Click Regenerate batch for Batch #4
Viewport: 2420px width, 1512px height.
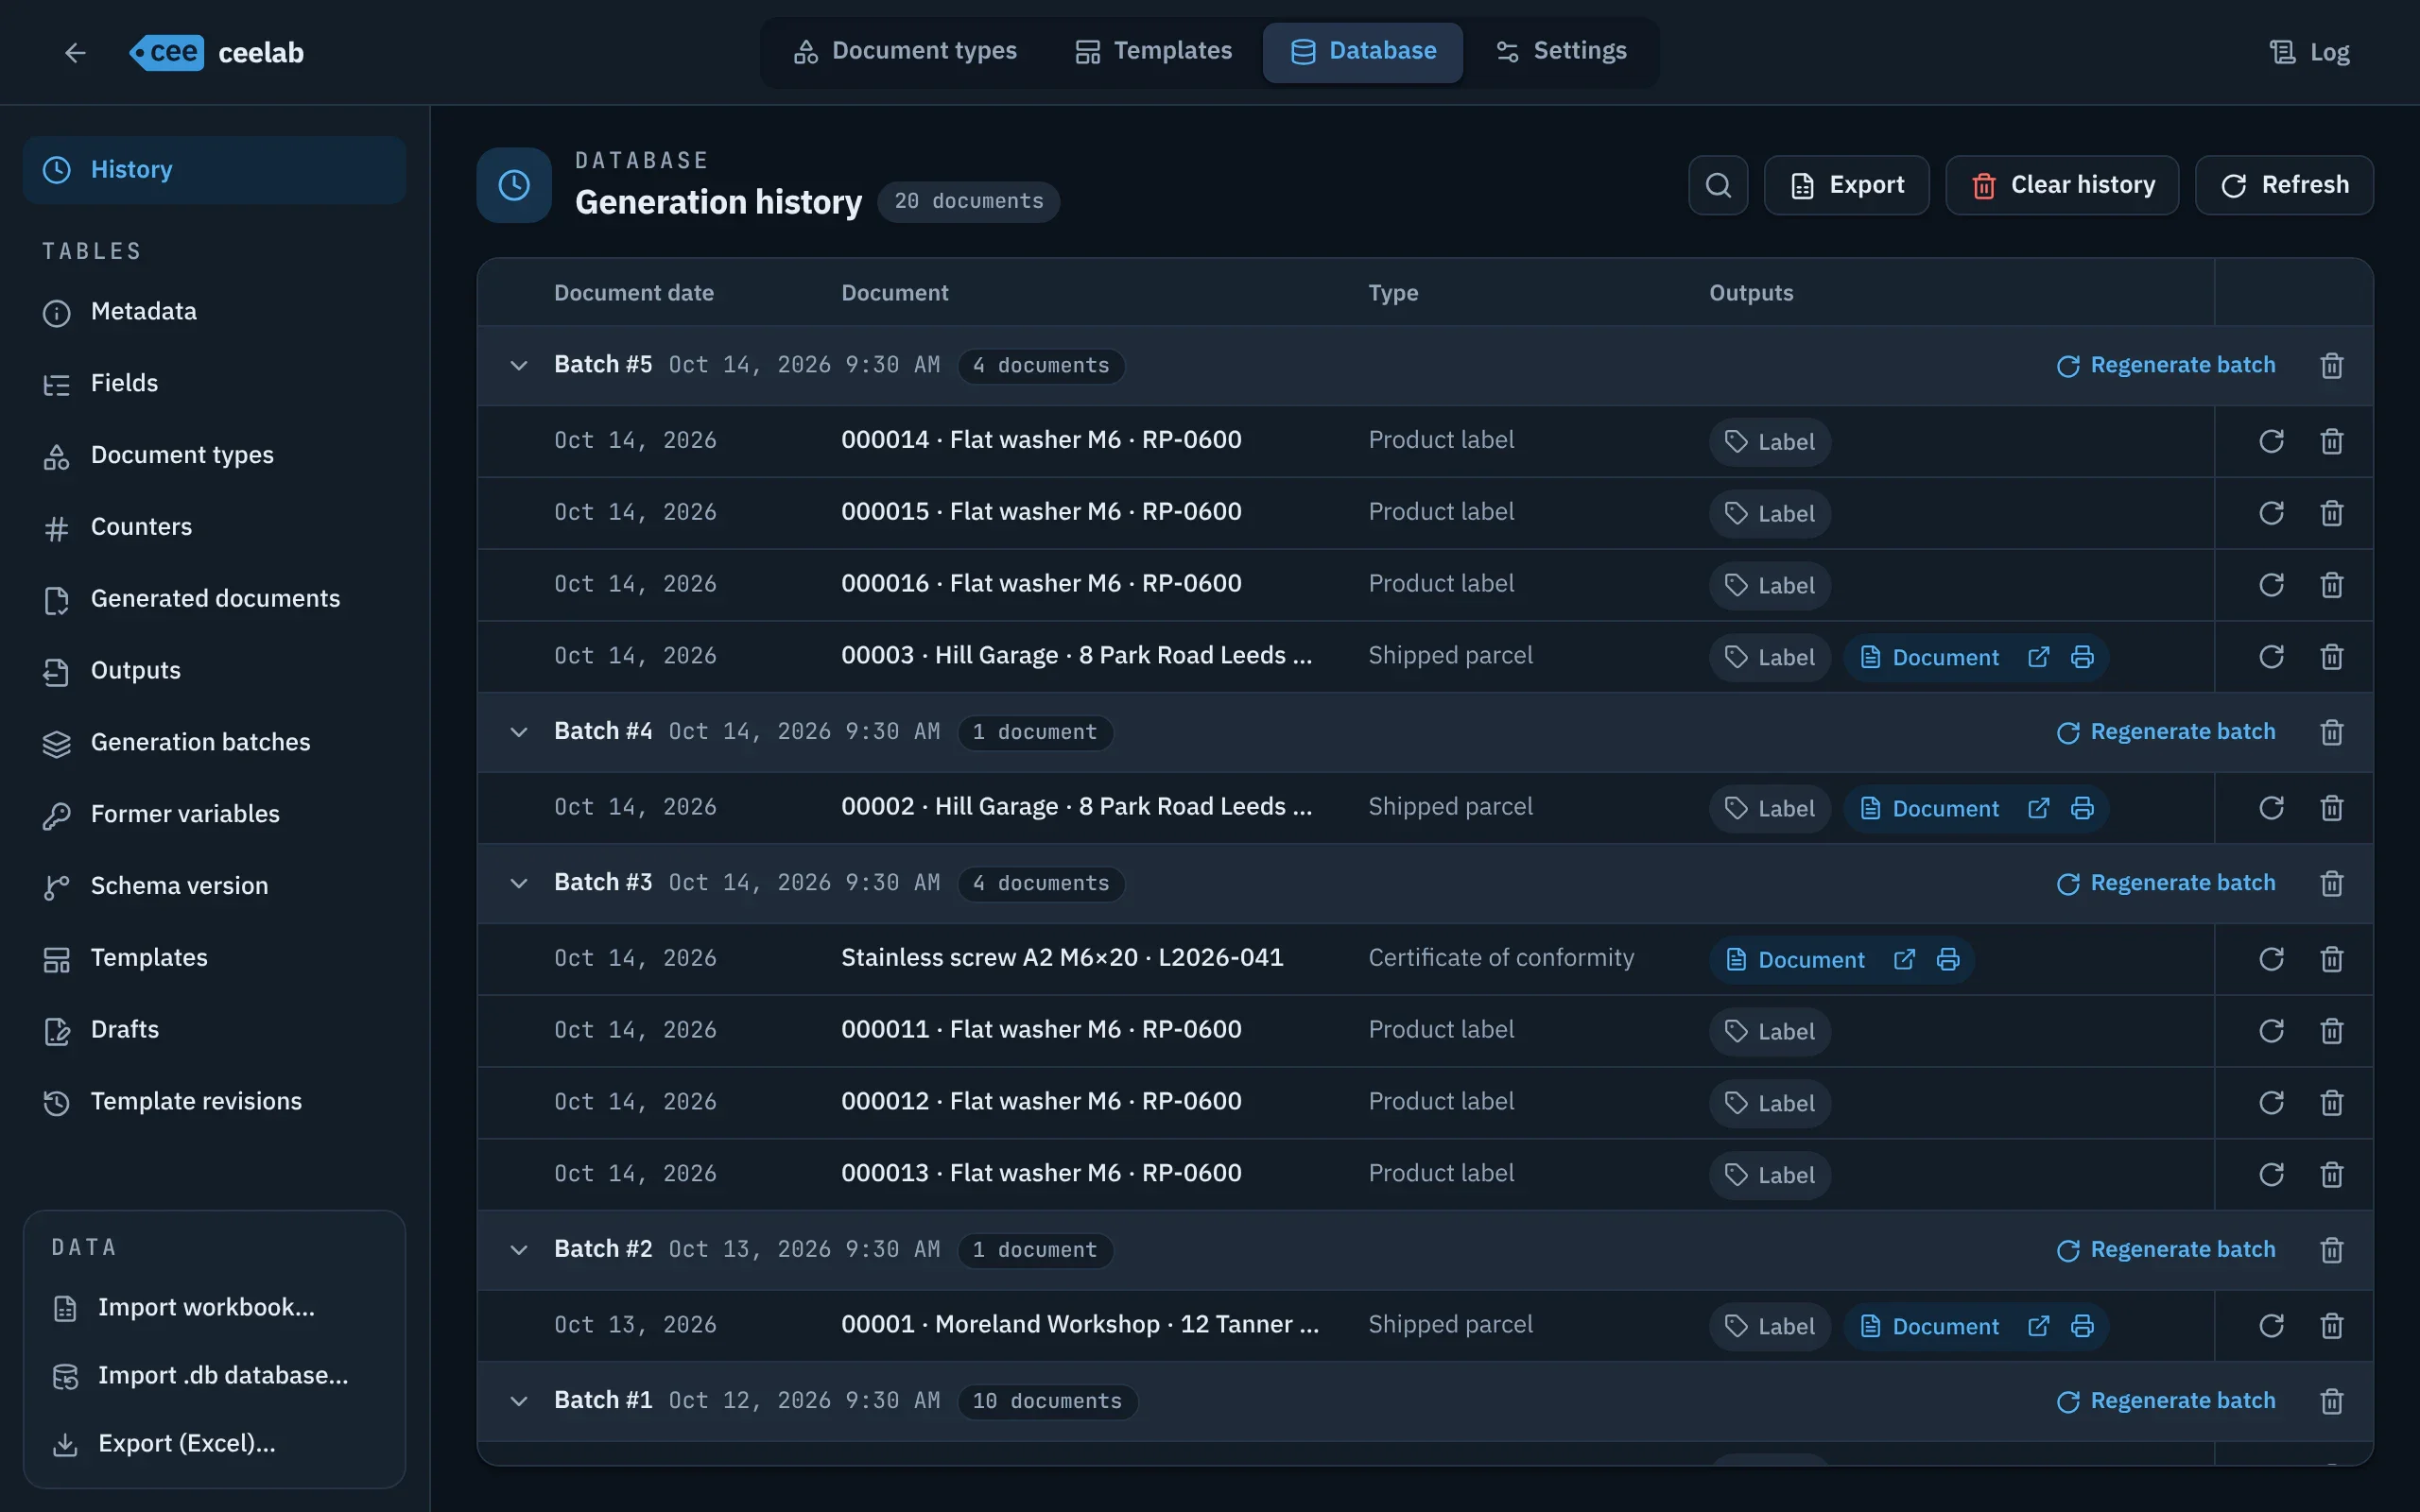click(2166, 732)
